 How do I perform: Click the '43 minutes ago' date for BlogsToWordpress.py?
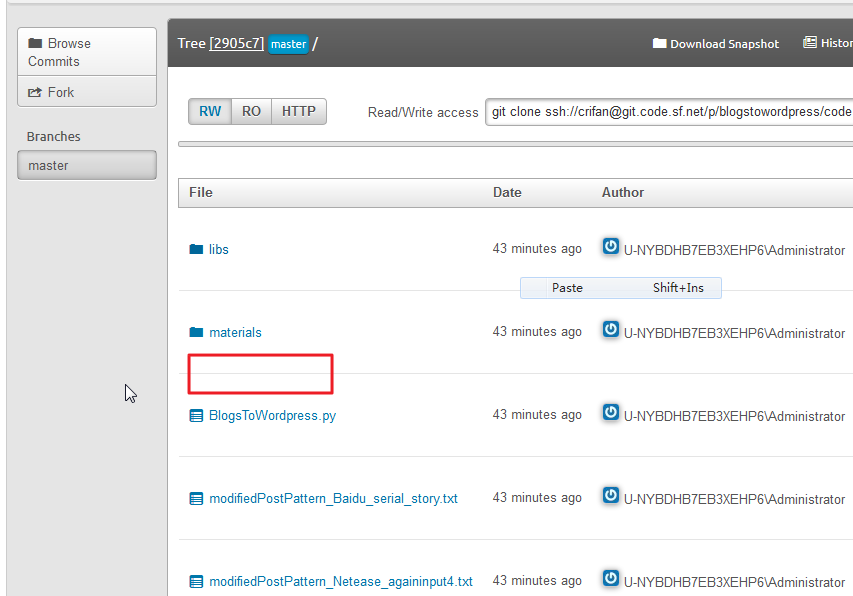click(x=537, y=414)
